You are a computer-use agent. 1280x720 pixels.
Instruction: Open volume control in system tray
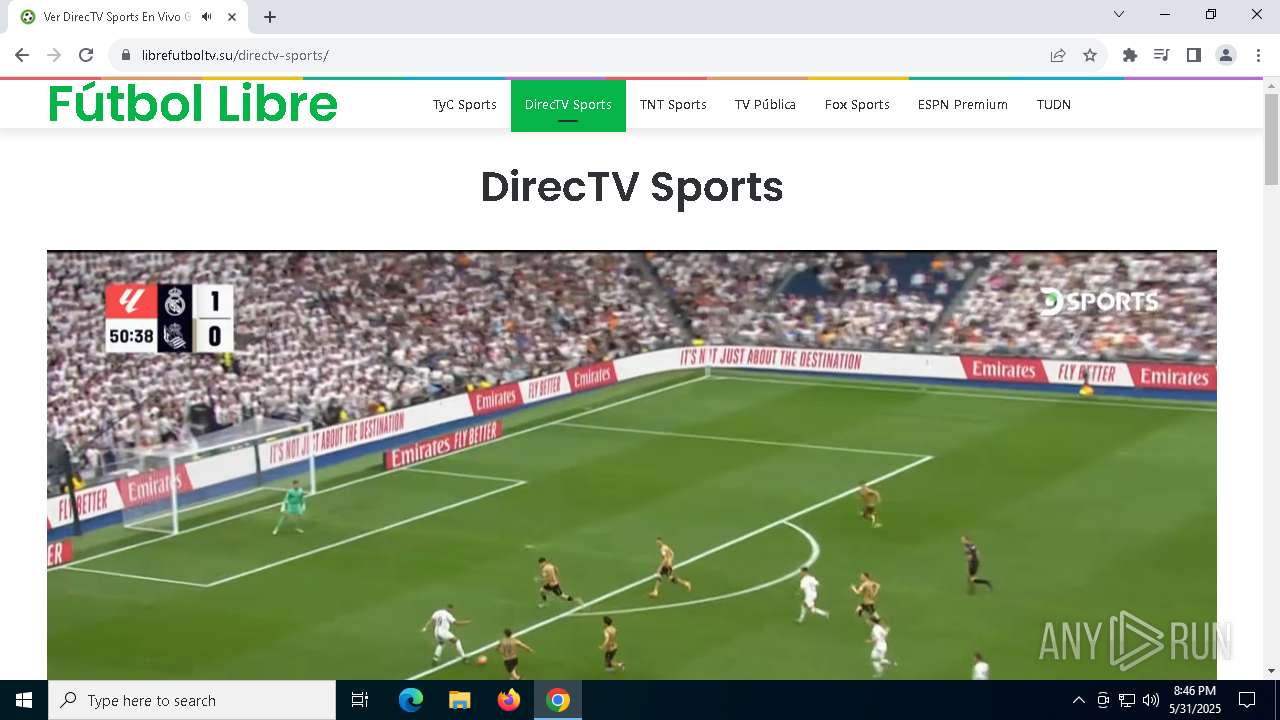pyautogui.click(x=1151, y=700)
